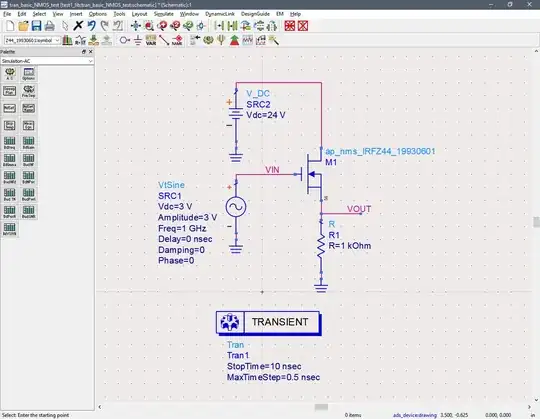
Task: Click the VAR variable equation icon
Action: (x=151, y=40)
